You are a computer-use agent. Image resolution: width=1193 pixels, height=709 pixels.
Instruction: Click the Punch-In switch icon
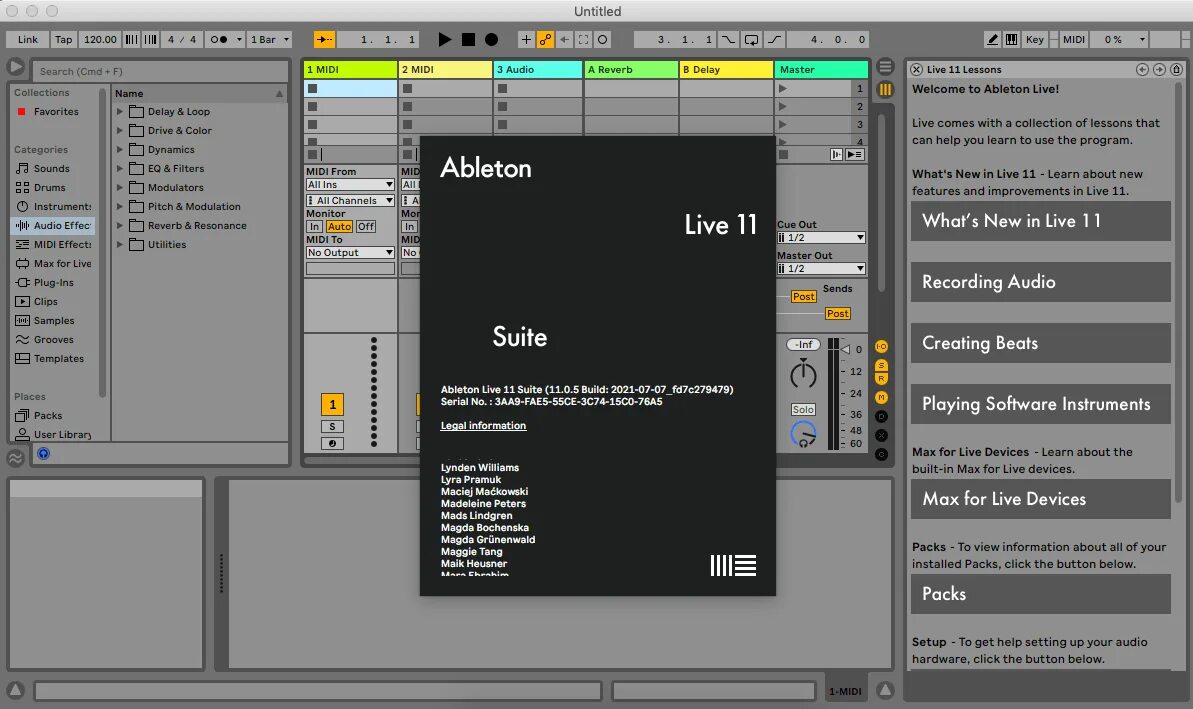[729, 40]
